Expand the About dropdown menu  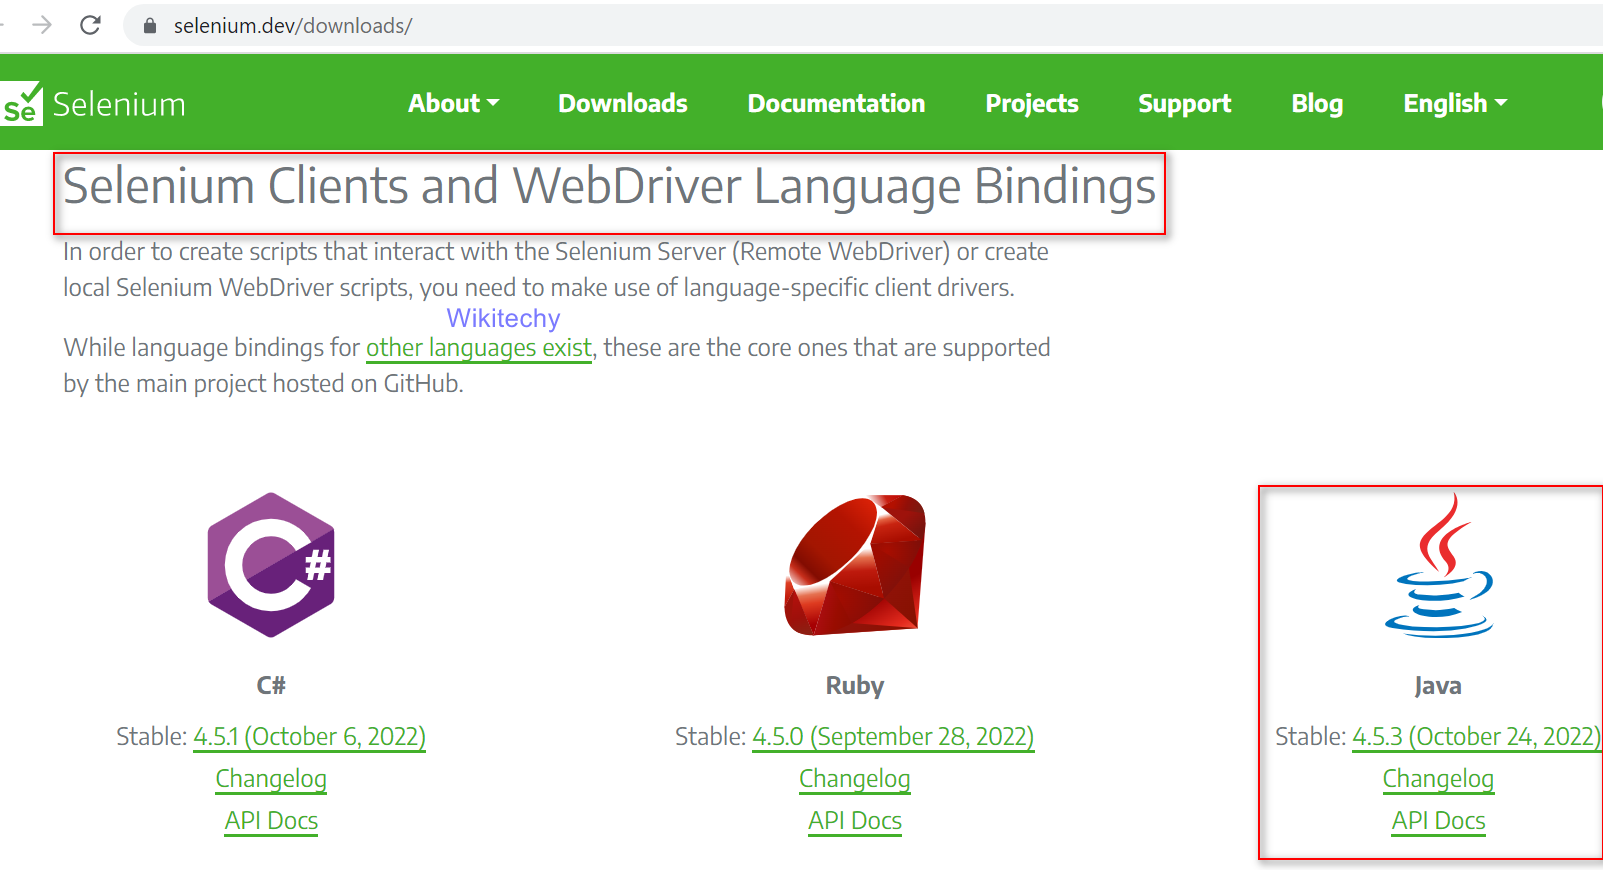pyautogui.click(x=453, y=103)
